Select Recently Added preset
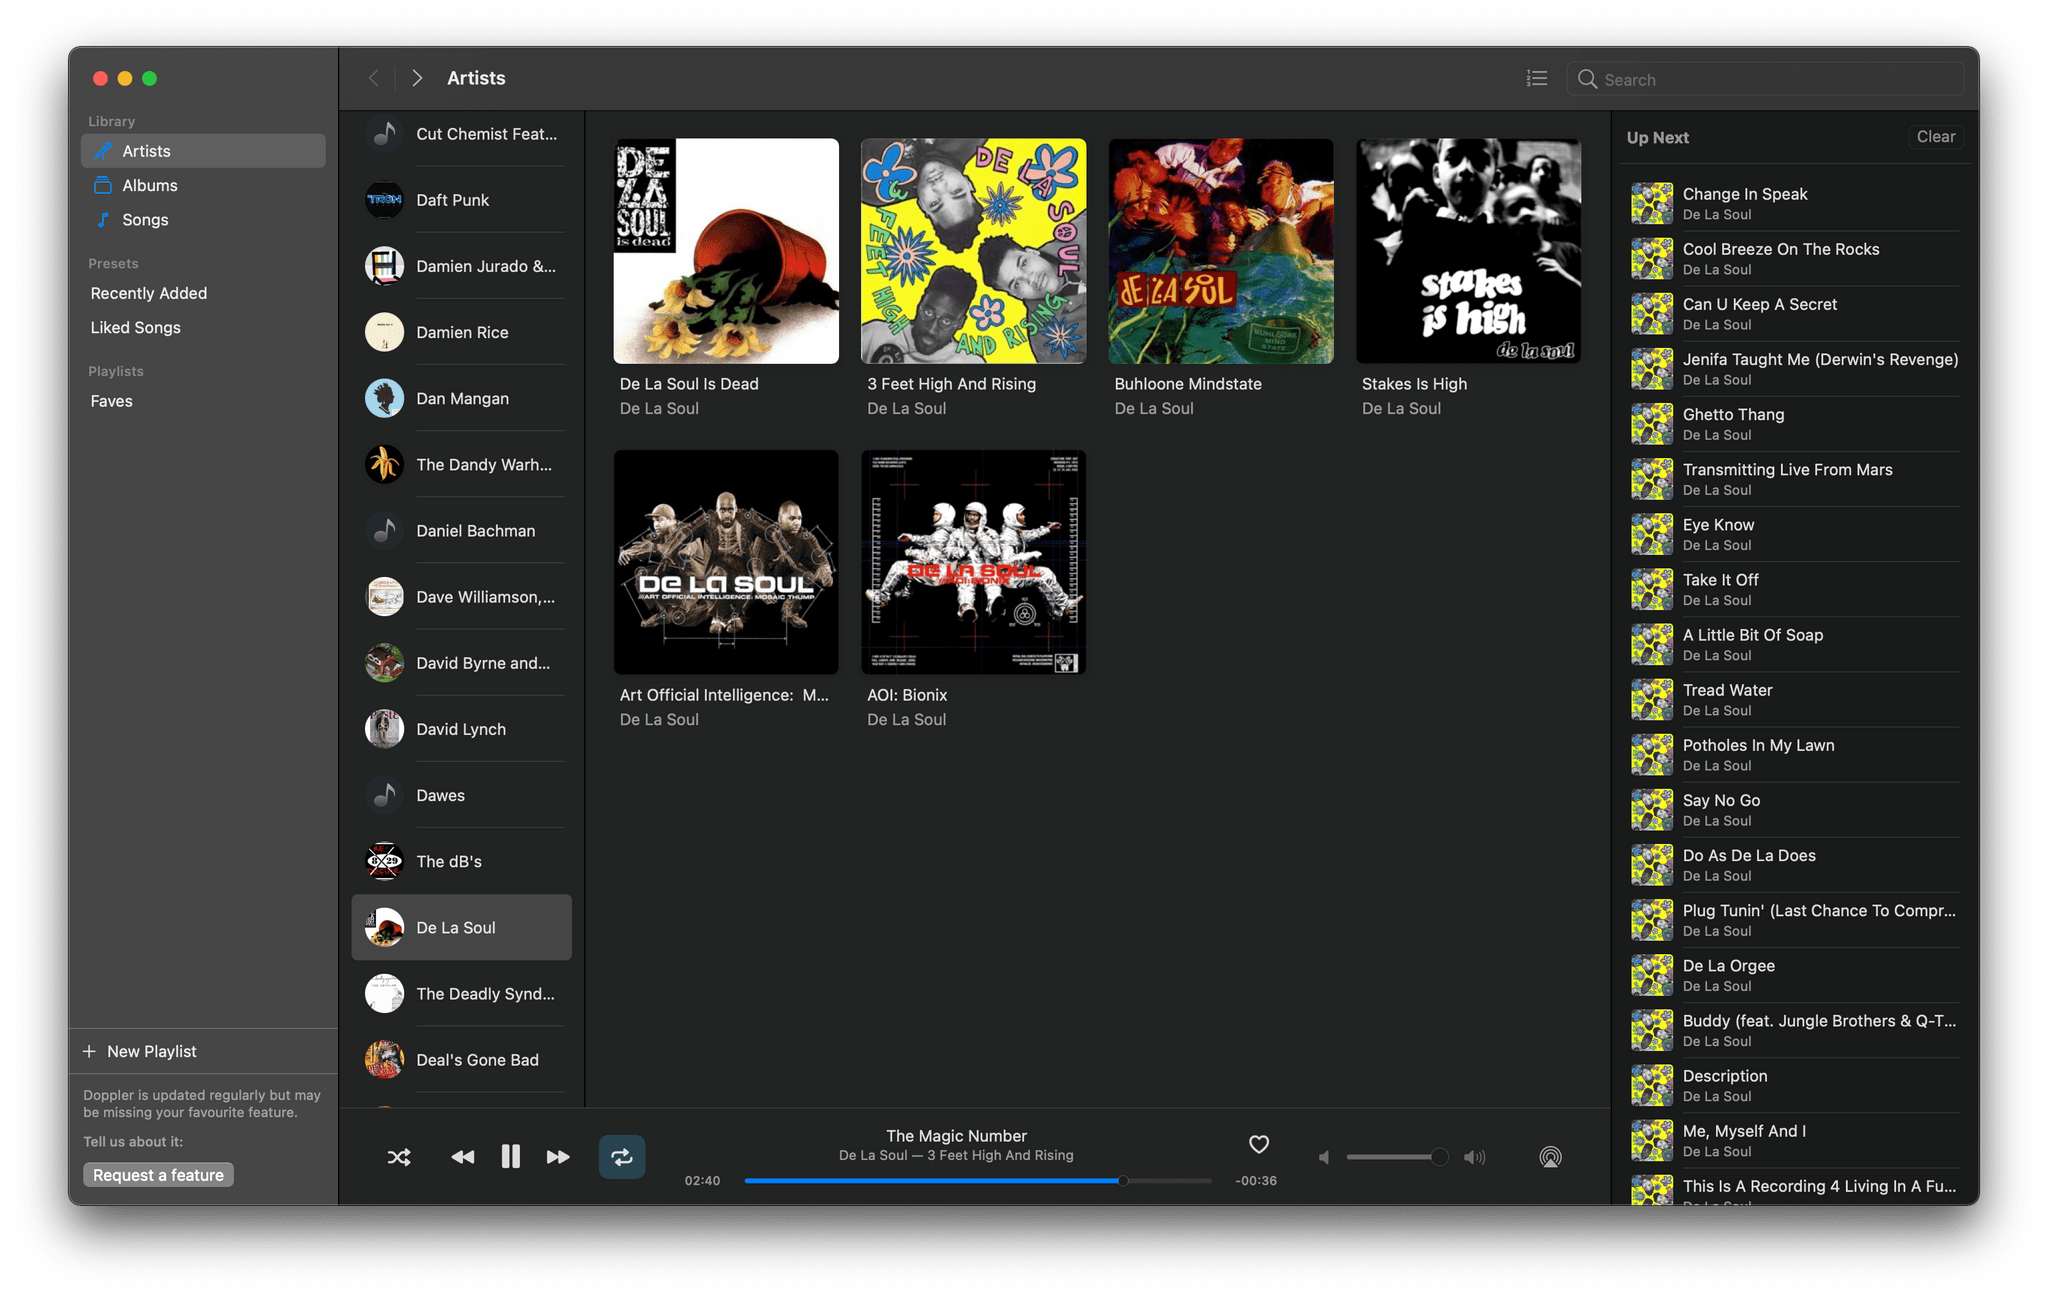The width and height of the screenshot is (2048, 1296). 148,293
